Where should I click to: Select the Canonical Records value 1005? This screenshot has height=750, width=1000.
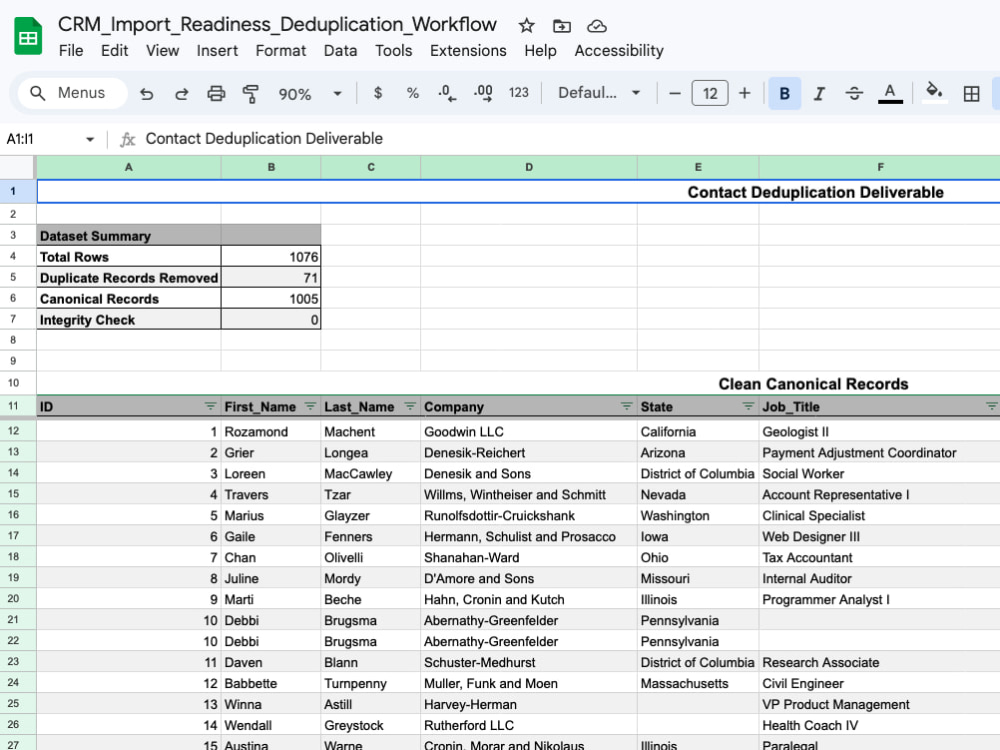click(x=271, y=299)
